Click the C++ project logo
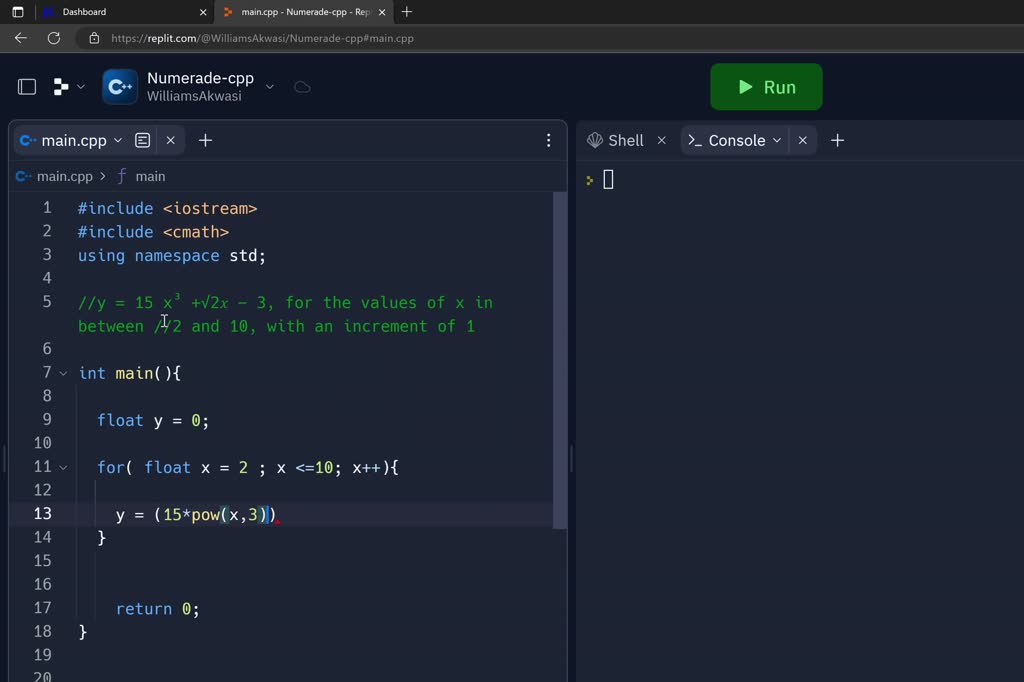Viewport: 1024px width, 682px height. tap(120, 87)
